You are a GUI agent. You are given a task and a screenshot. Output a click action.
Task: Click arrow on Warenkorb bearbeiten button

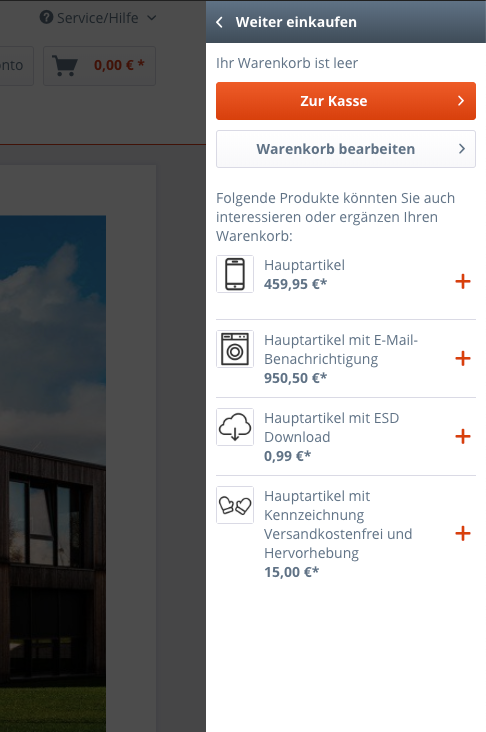(462, 149)
